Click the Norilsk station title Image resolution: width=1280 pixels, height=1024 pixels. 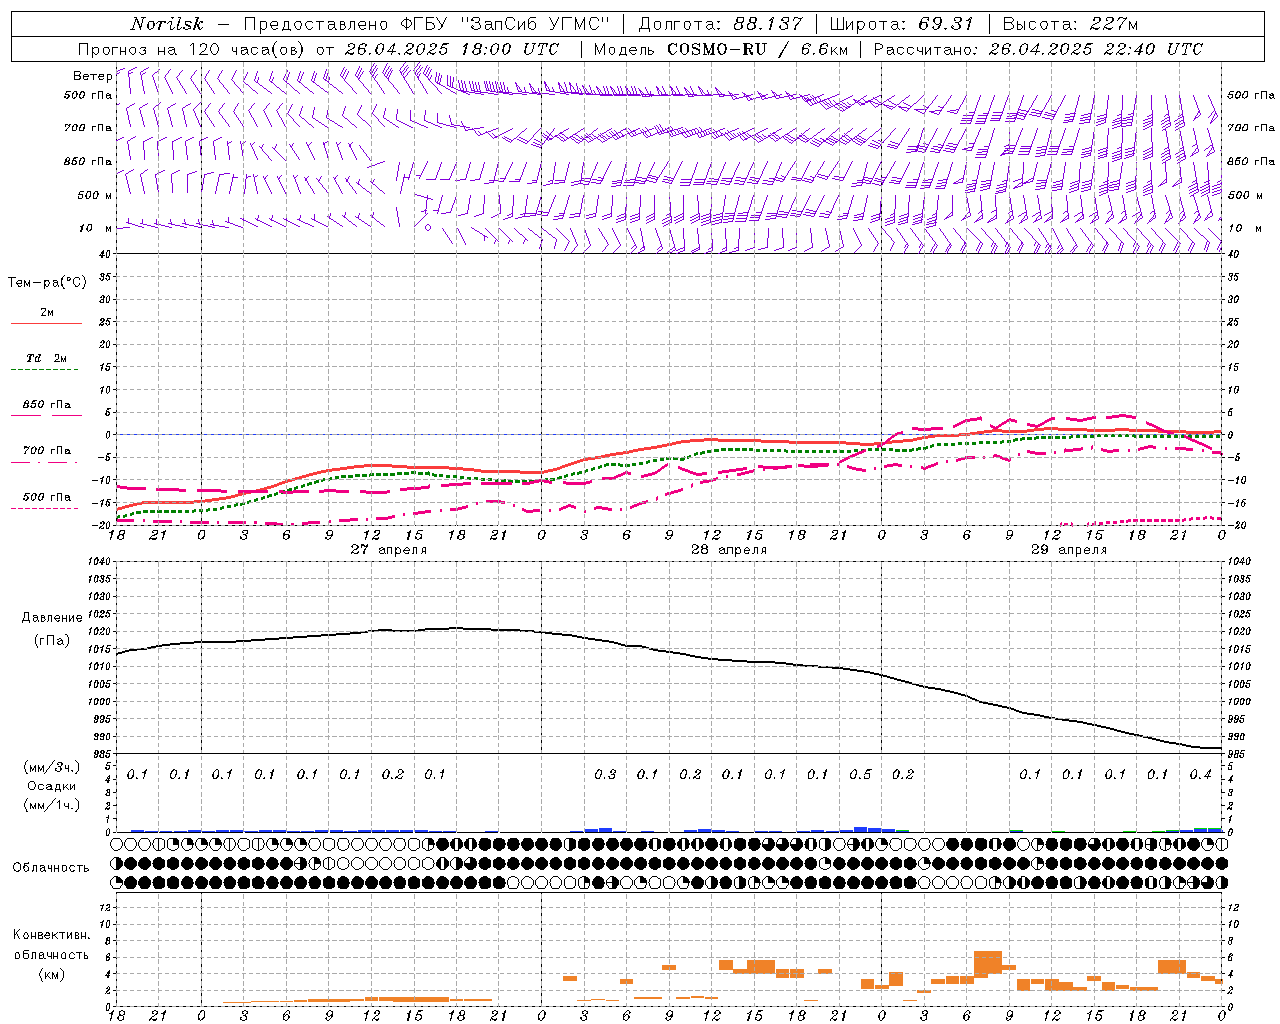(167, 24)
